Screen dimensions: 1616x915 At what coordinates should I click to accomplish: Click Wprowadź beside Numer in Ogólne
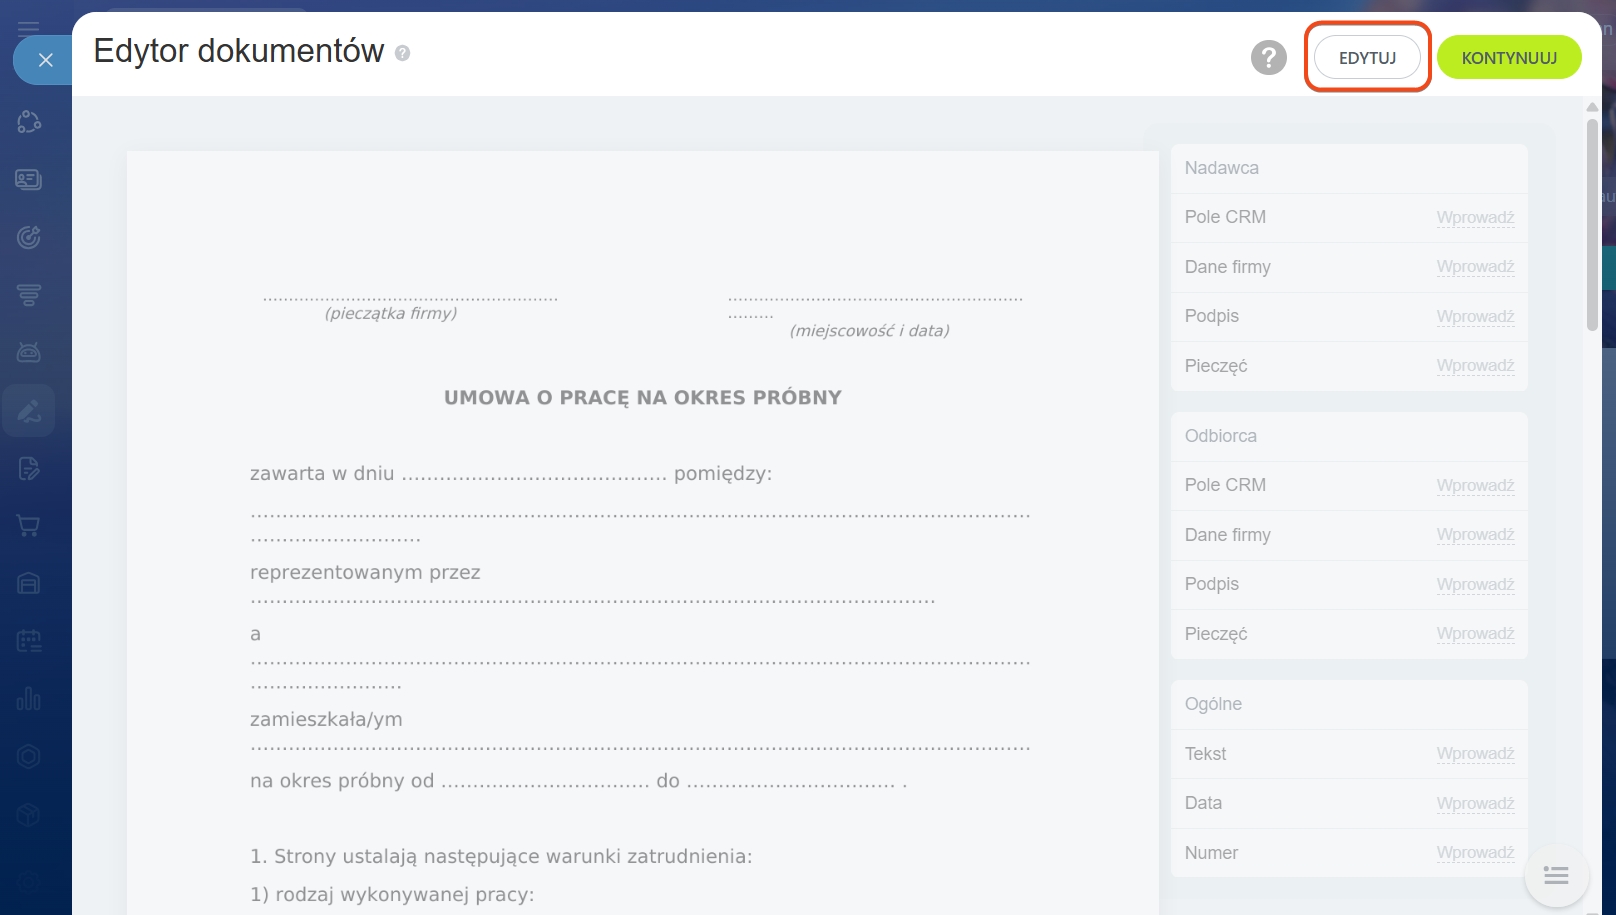point(1475,853)
